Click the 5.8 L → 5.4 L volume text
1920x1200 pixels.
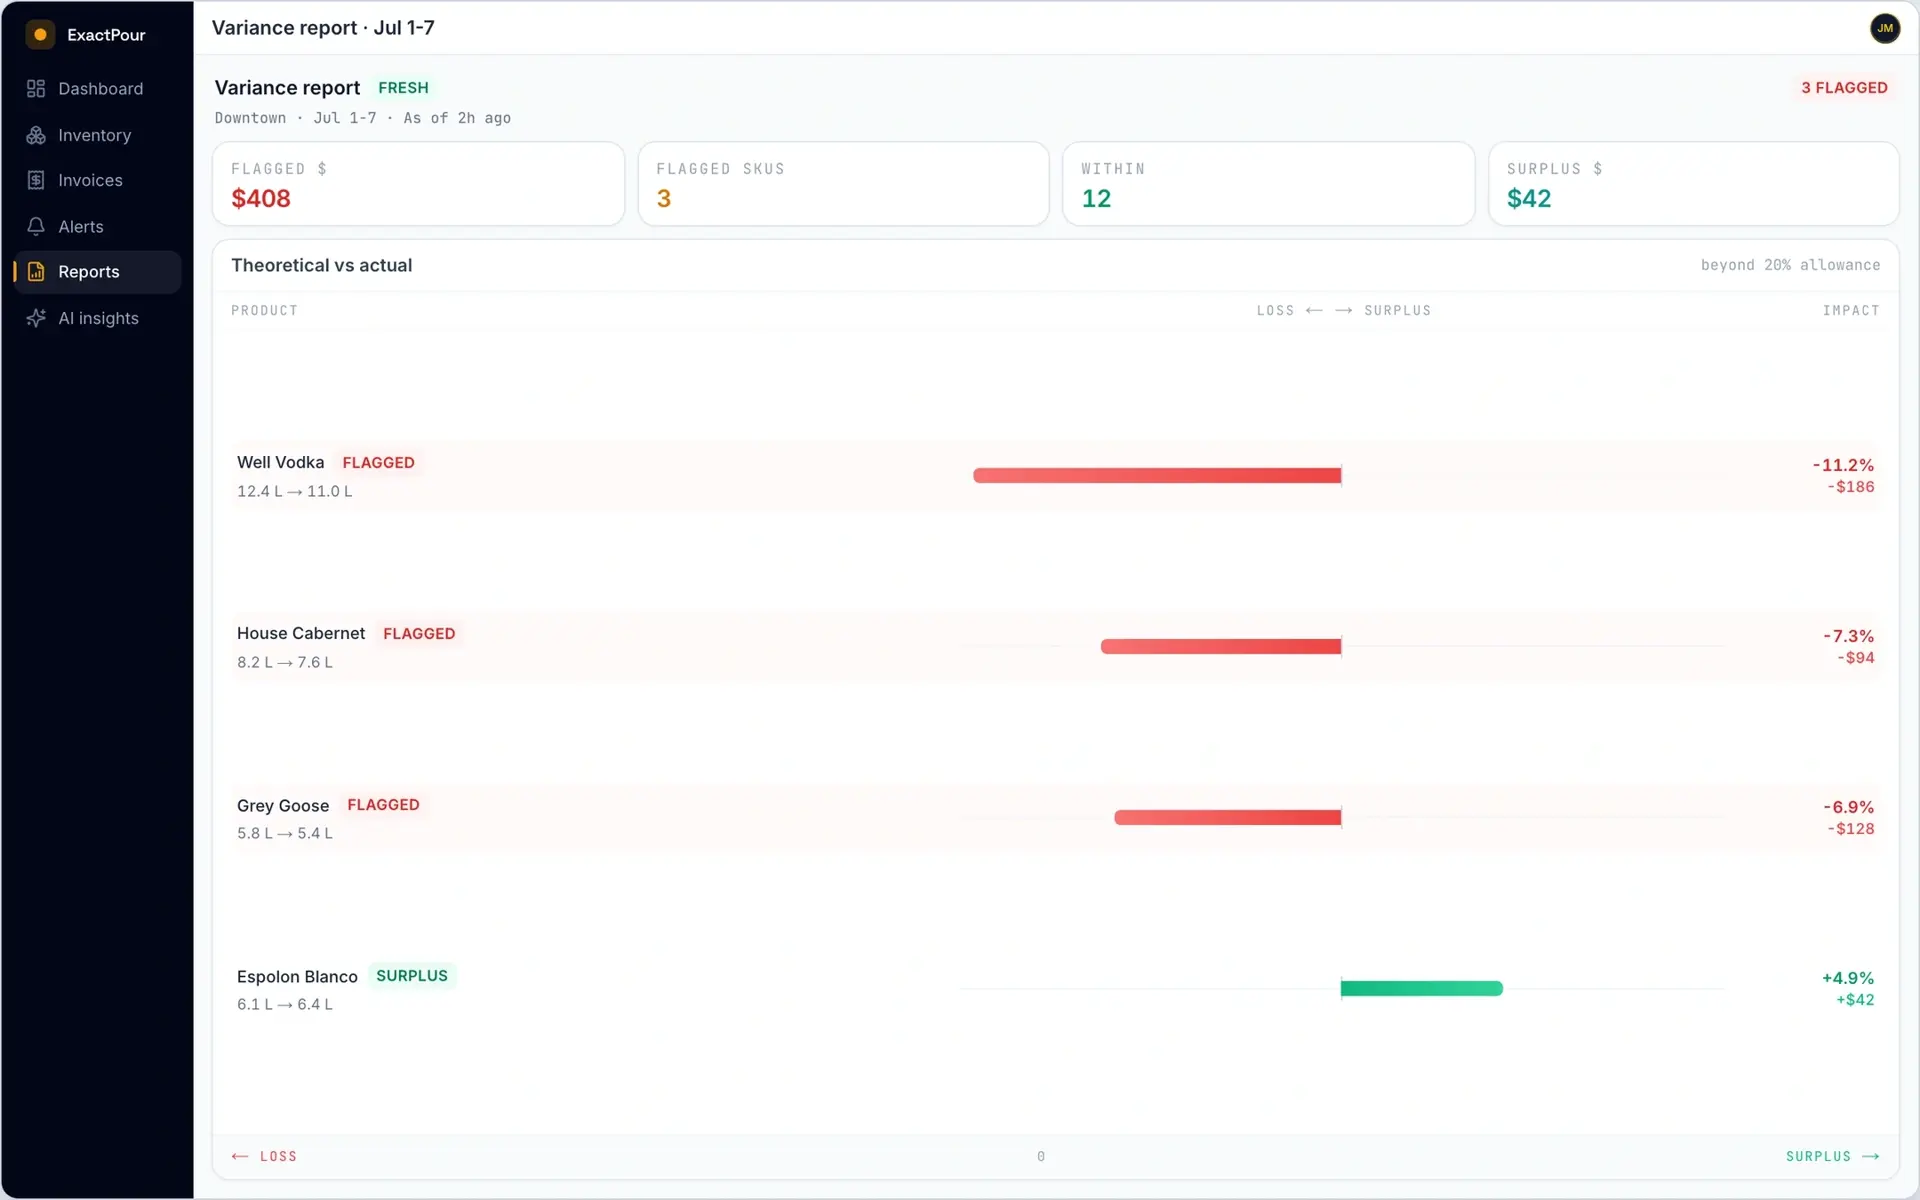click(284, 833)
